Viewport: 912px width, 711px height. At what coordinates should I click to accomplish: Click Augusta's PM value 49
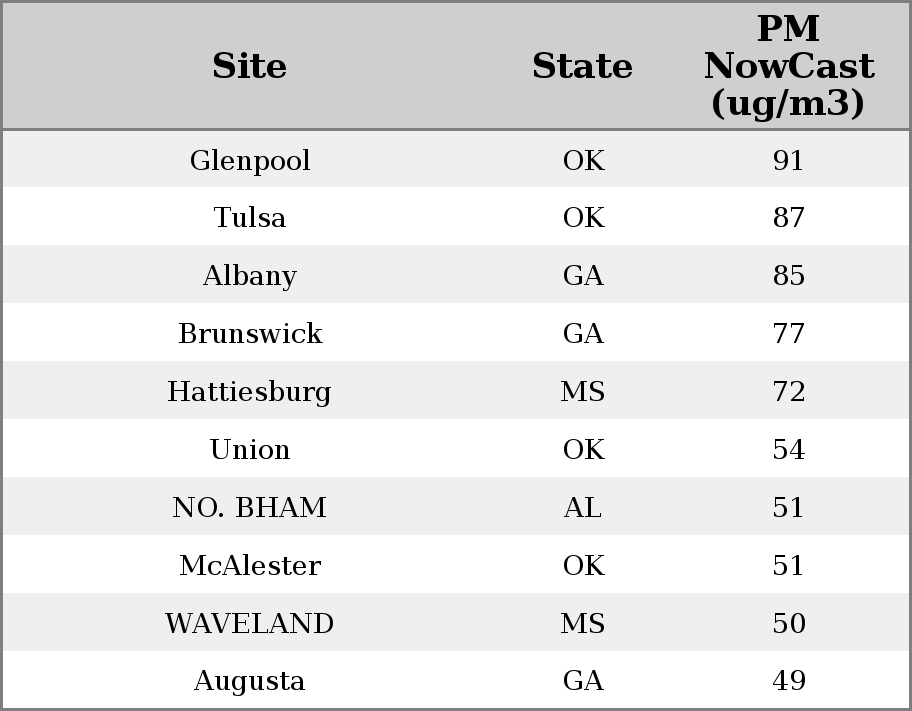click(789, 681)
